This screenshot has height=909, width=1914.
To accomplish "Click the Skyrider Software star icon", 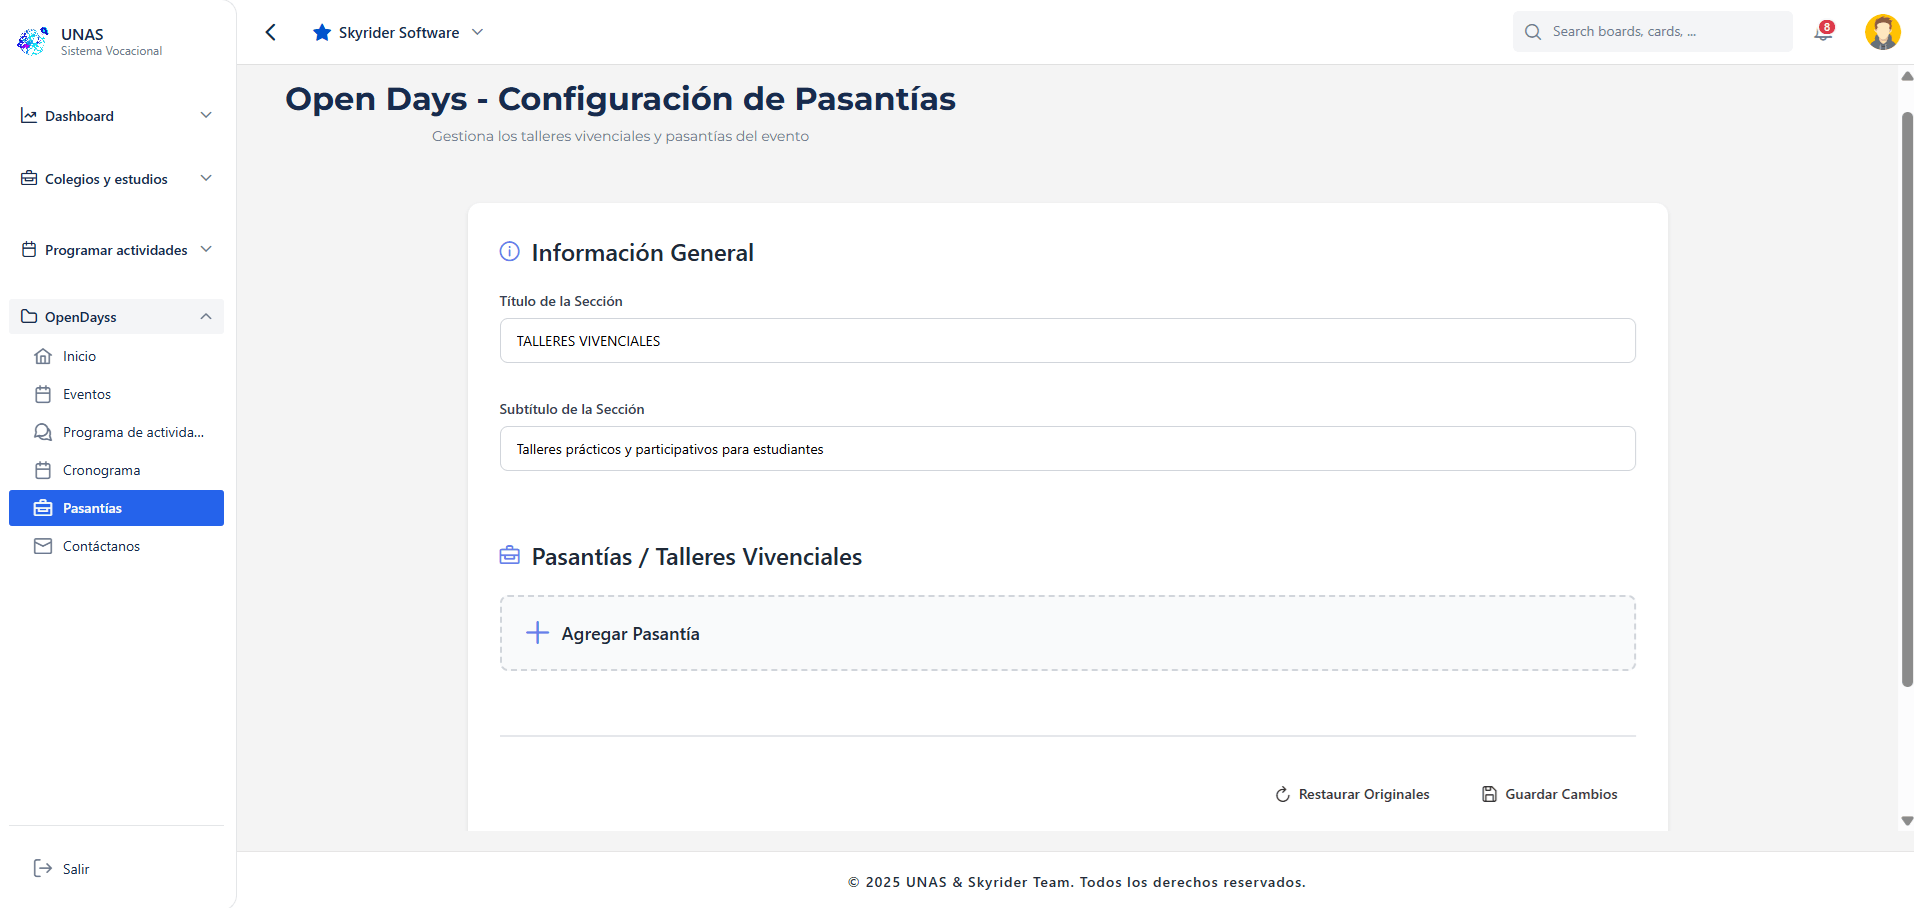I will point(322,33).
